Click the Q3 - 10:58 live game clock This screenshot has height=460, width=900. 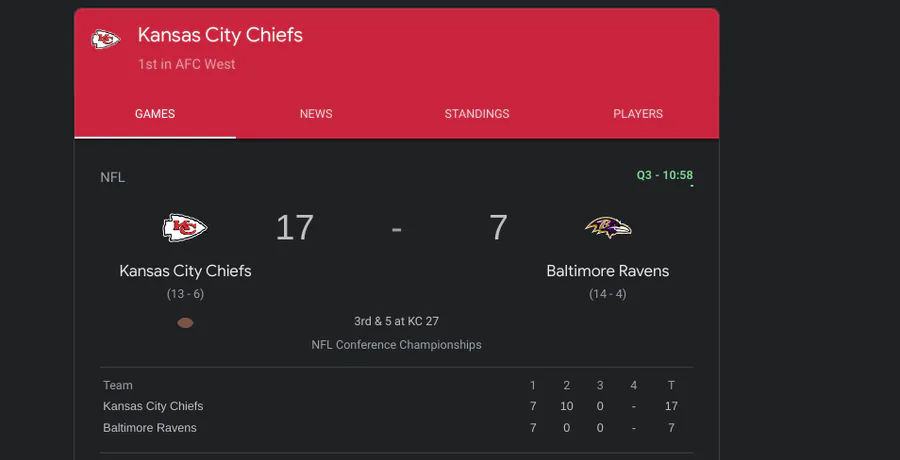[665, 176]
